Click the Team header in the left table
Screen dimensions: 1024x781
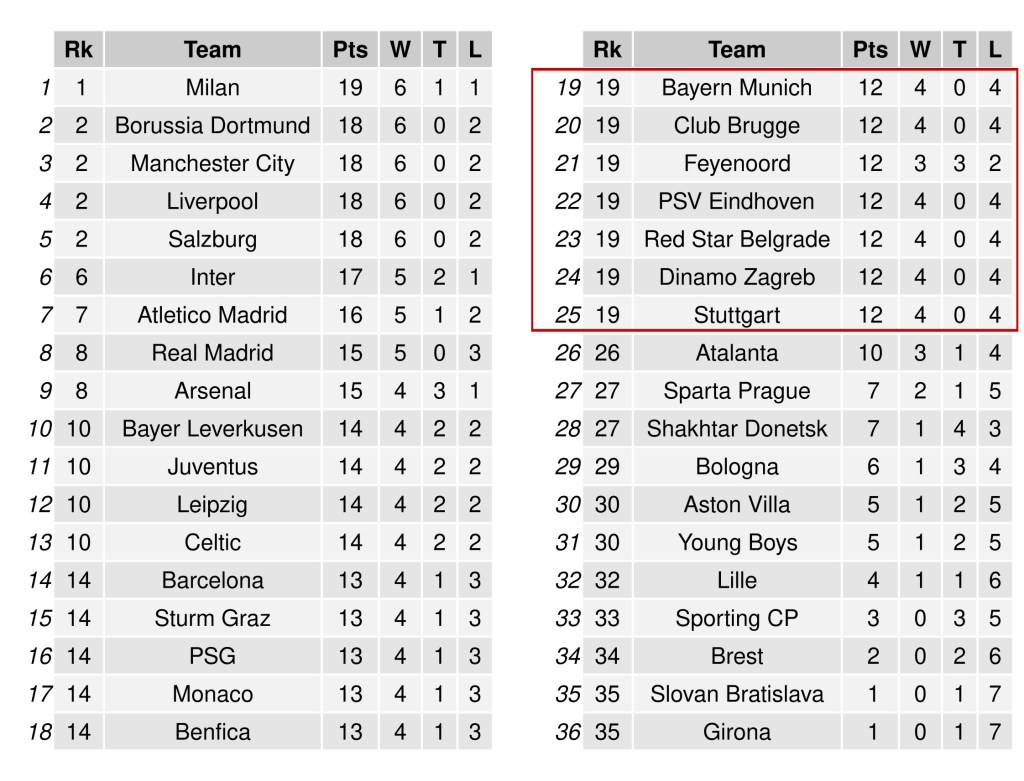(212, 49)
